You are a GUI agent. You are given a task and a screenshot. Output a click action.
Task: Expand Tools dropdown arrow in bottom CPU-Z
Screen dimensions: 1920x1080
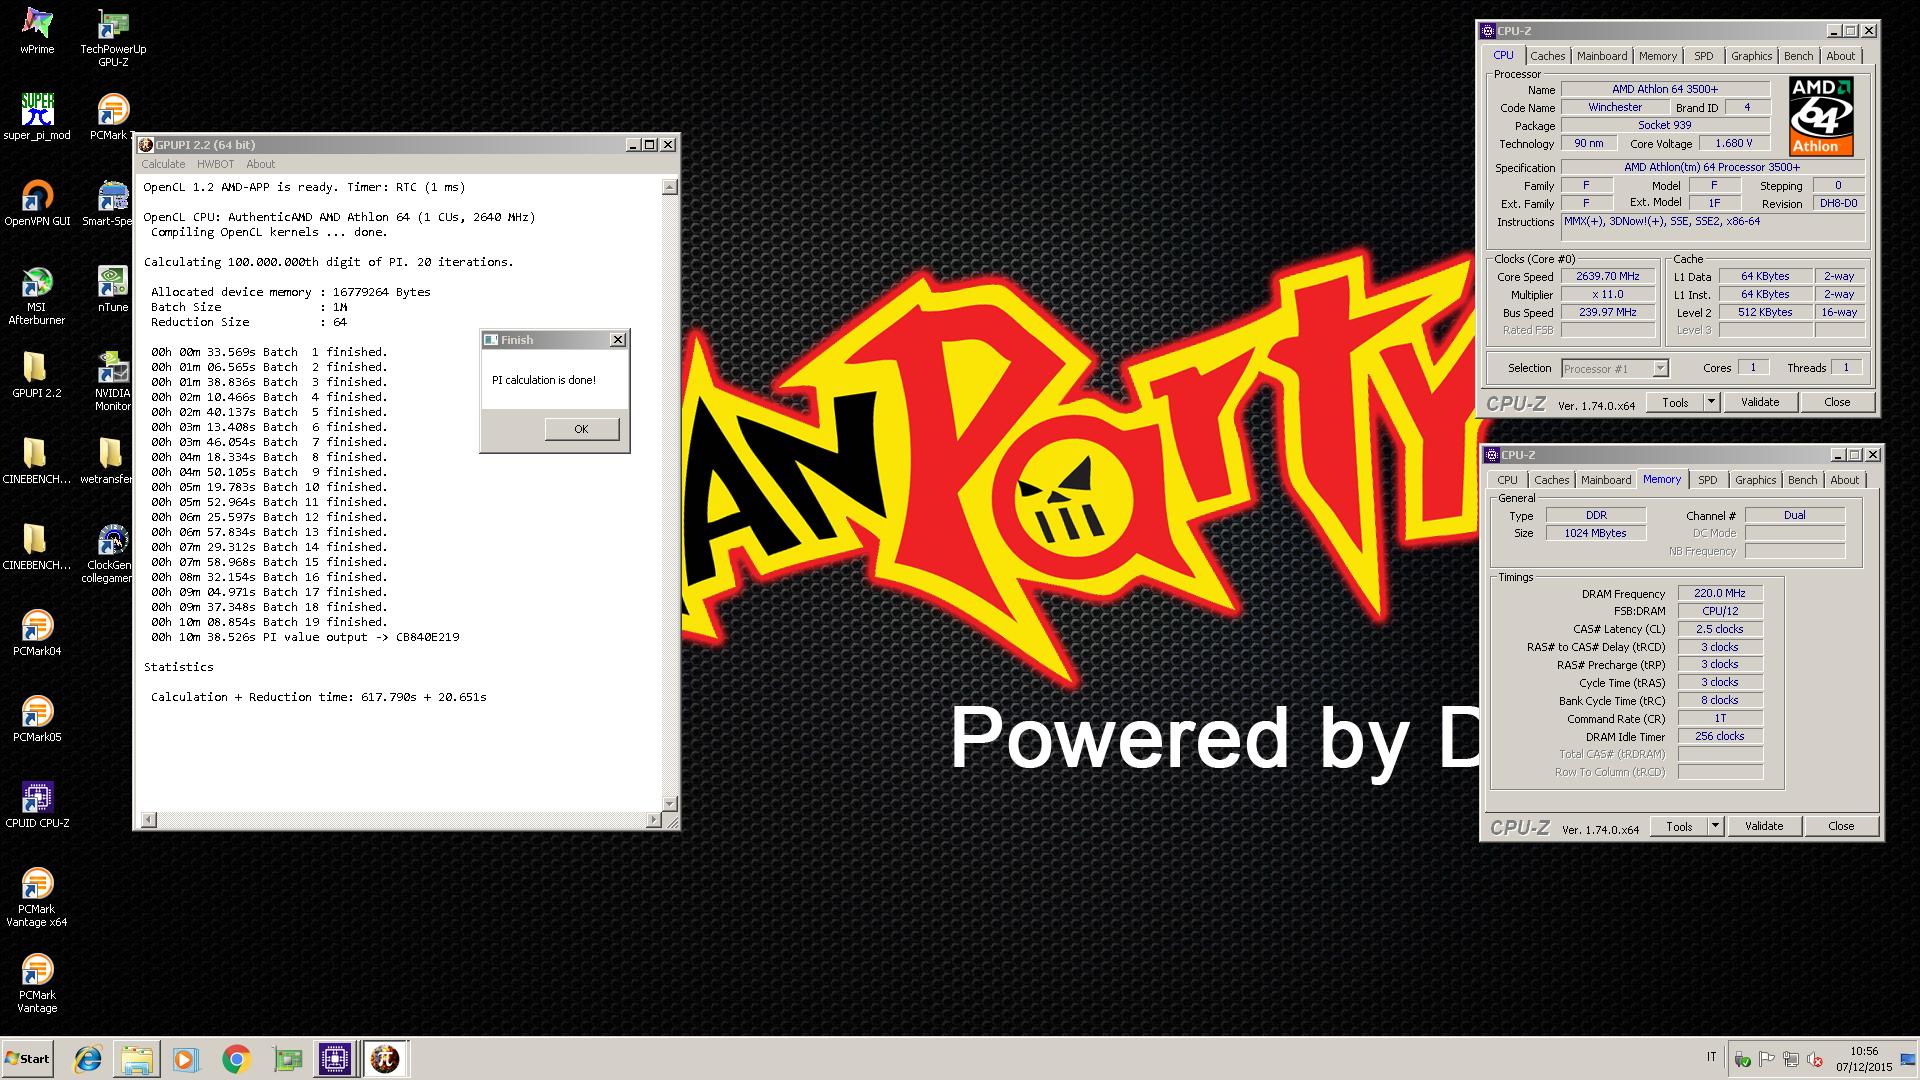[x=1715, y=826]
